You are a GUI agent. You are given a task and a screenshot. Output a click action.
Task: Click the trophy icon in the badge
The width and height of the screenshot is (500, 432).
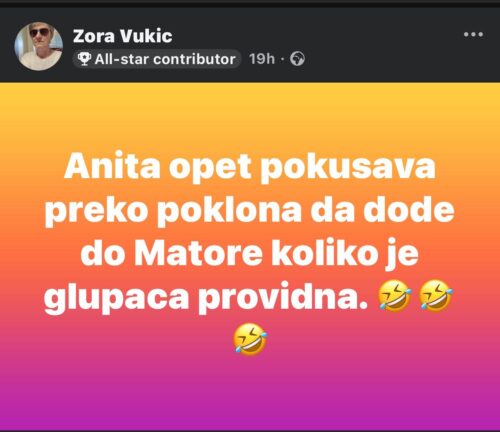click(84, 59)
